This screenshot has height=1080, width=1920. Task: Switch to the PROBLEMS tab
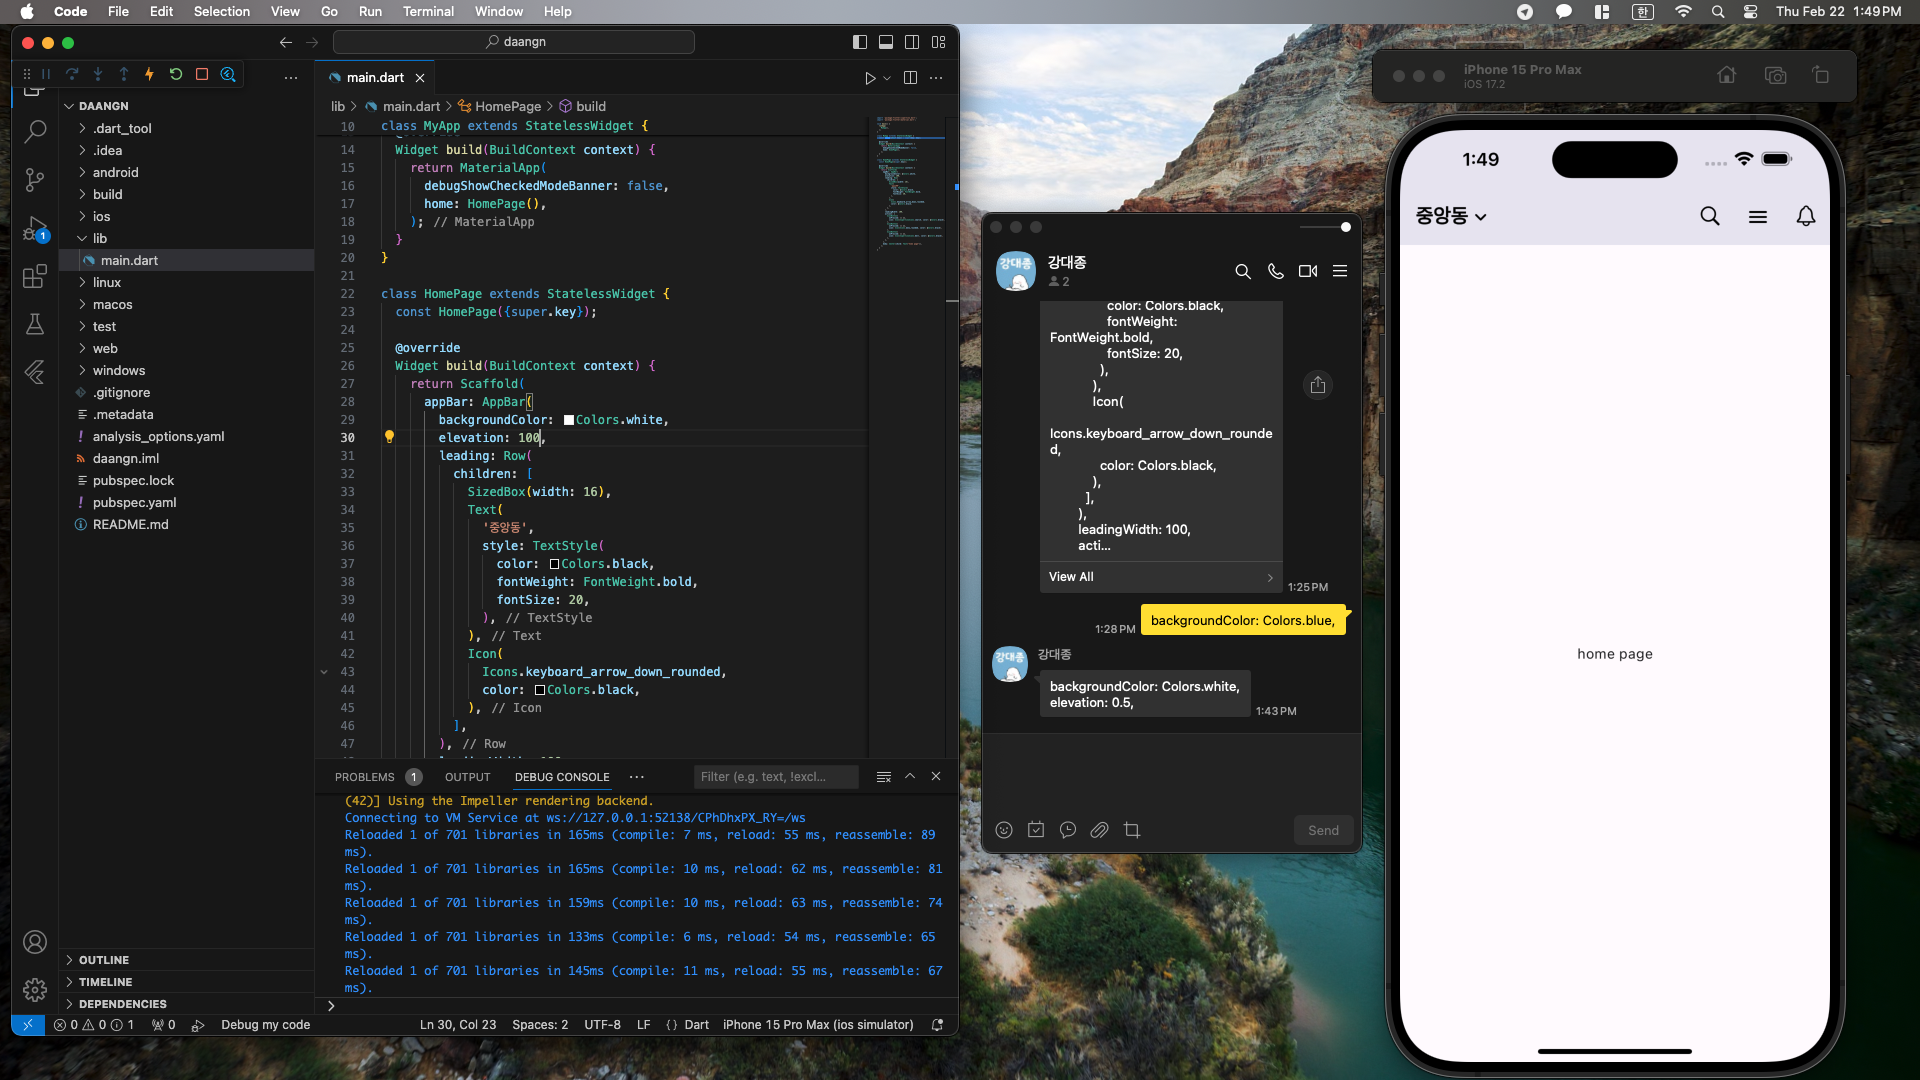point(365,777)
